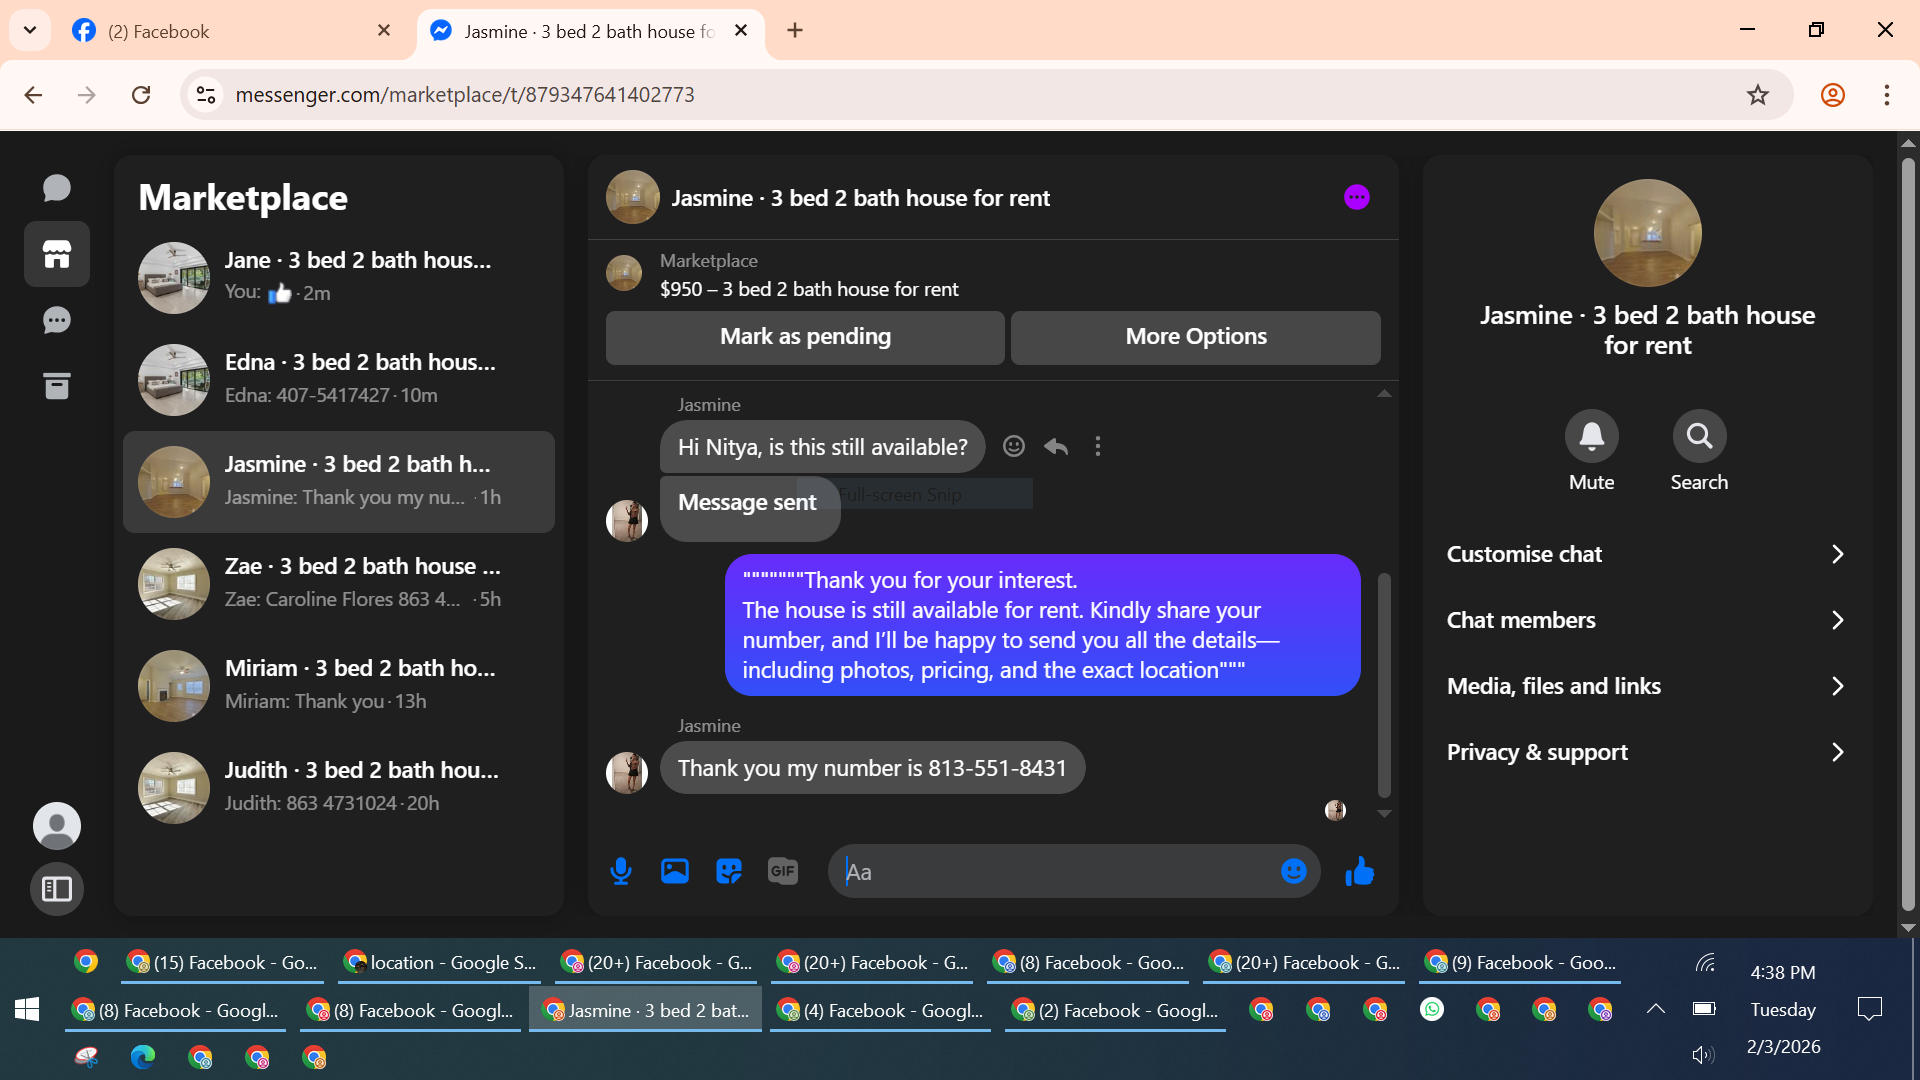The image size is (1920, 1080).
Task: Open the Marketplace sidebar icon
Action: click(57, 254)
